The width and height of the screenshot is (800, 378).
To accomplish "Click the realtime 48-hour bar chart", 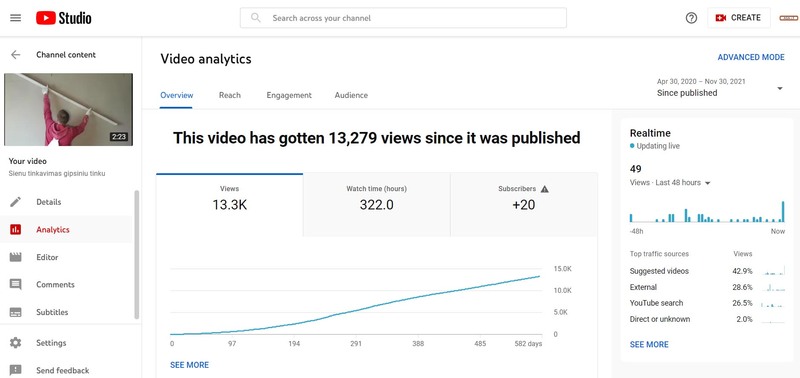I will pos(707,211).
